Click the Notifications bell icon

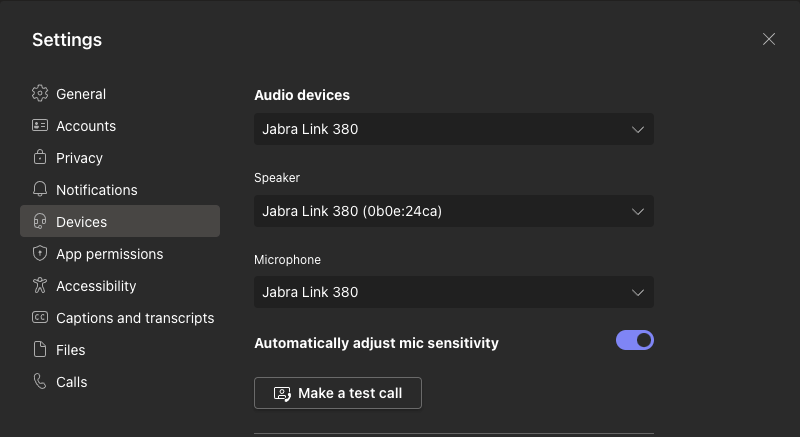tap(40, 189)
